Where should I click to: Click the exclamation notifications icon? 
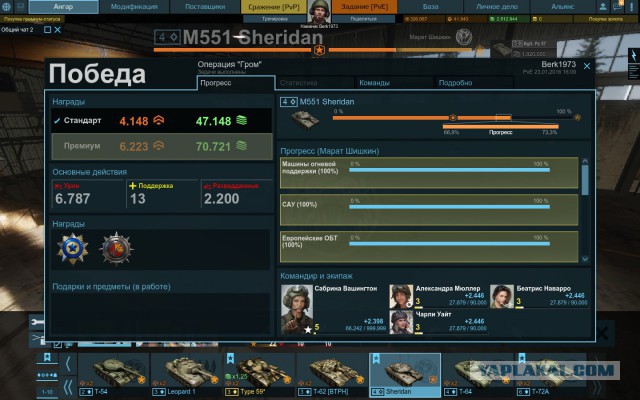631,7
